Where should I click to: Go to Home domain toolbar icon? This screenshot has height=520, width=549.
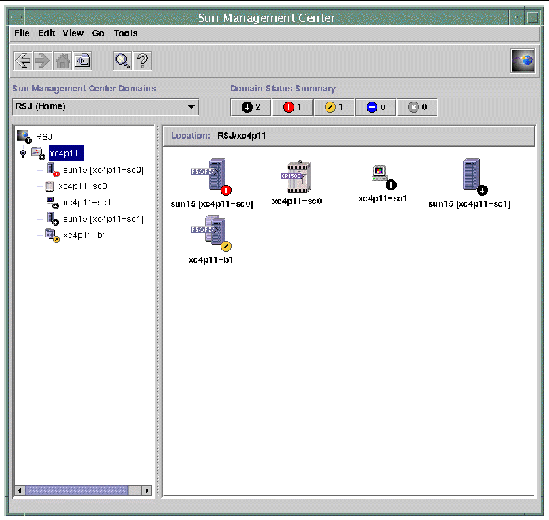coord(63,61)
